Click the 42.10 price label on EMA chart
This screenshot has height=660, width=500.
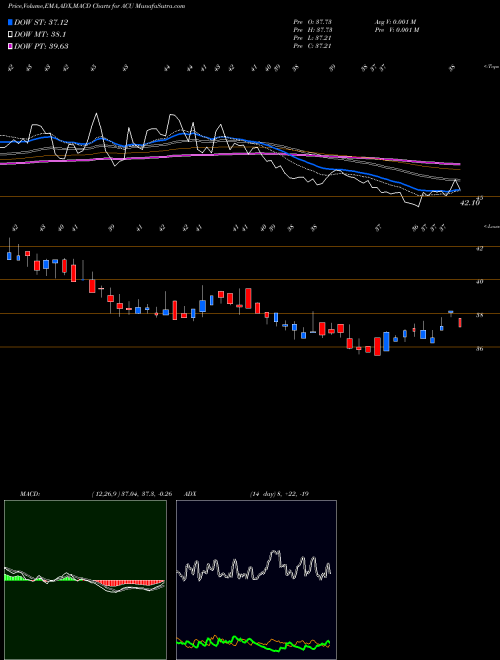tap(470, 203)
